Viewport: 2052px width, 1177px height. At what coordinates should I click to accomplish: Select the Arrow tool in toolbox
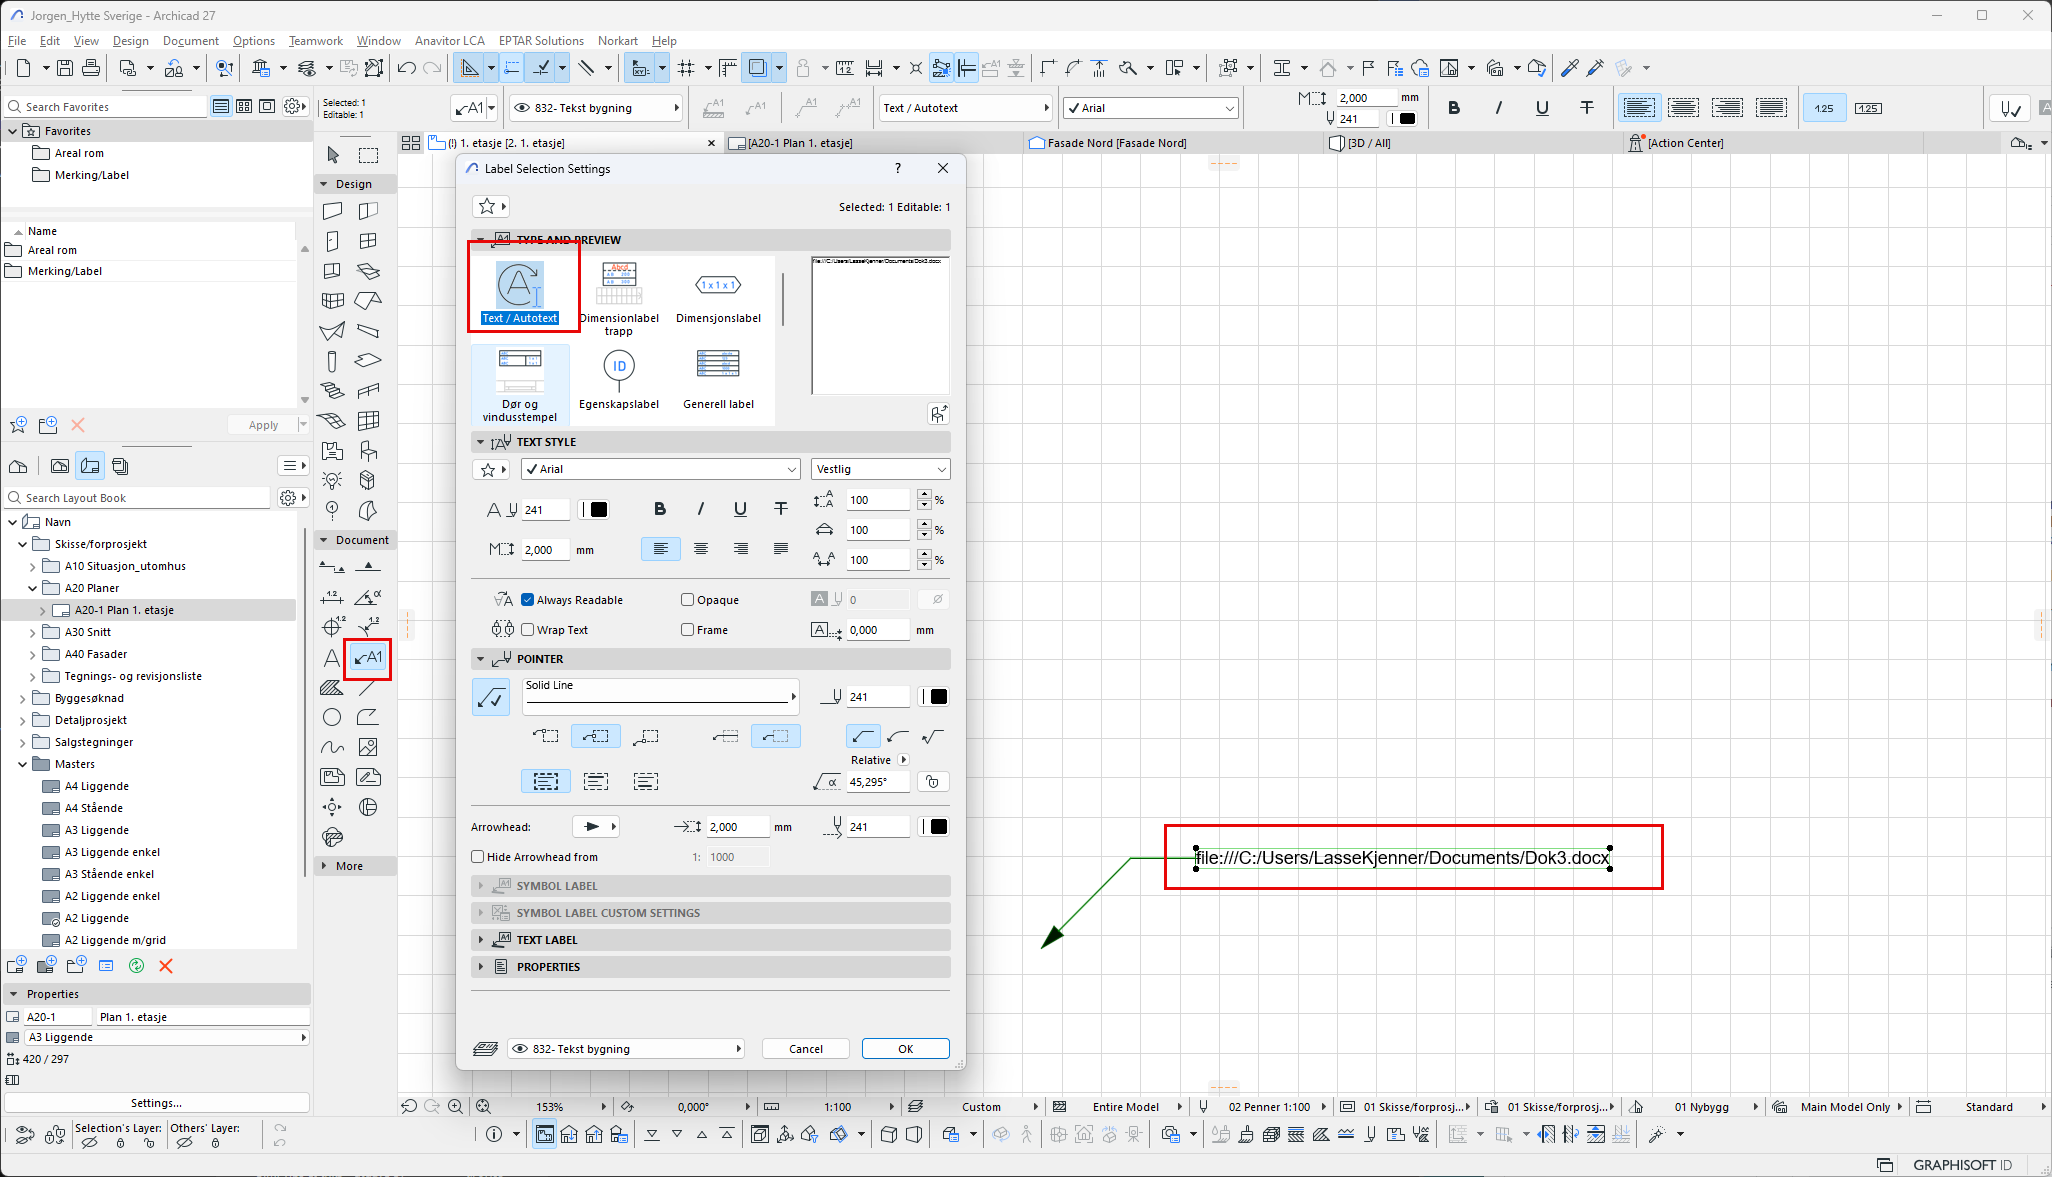[333, 155]
